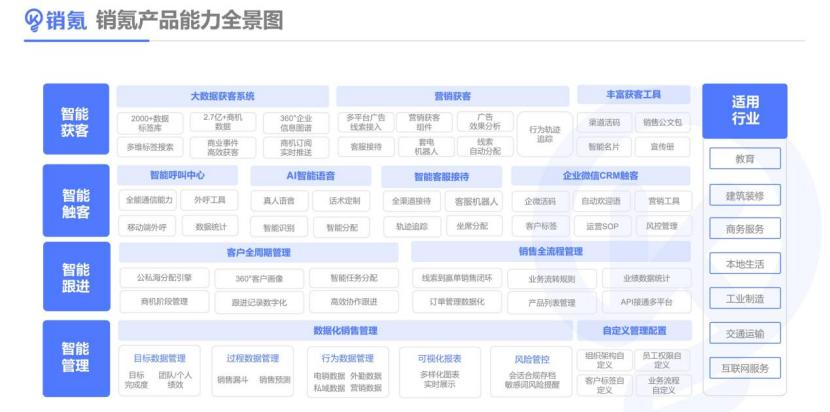Click the 全渠道接待 cell

tap(411, 201)
